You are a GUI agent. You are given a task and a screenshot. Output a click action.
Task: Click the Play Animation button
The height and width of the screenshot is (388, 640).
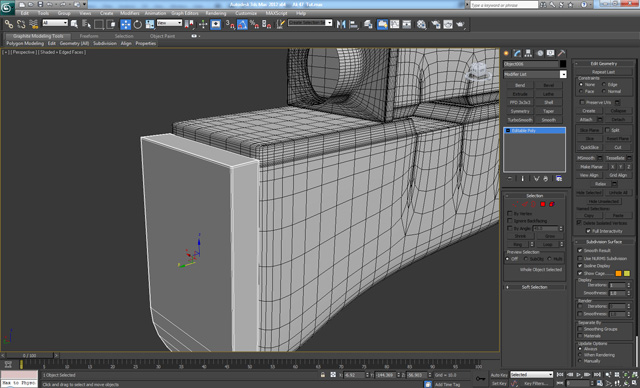(x=578, y=375)
